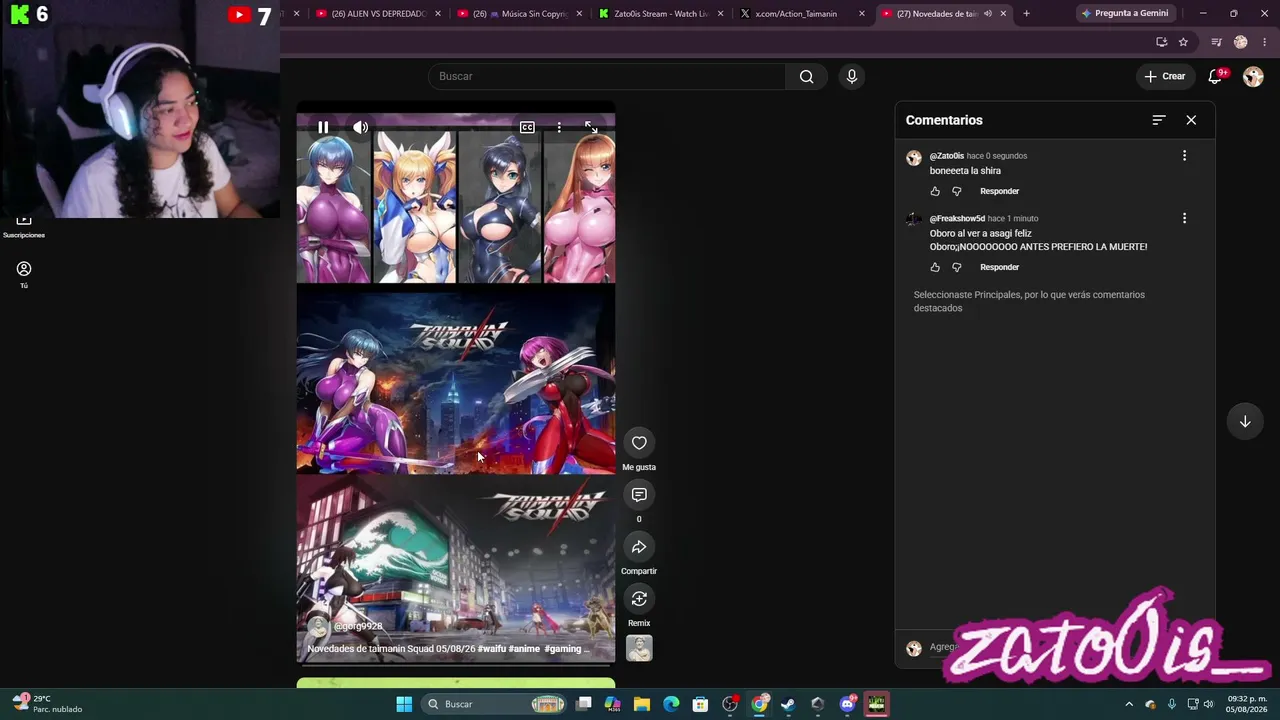Open the weather widget showing 29°C
This screenshot has height=720, width=1280.
coord(47,704)
